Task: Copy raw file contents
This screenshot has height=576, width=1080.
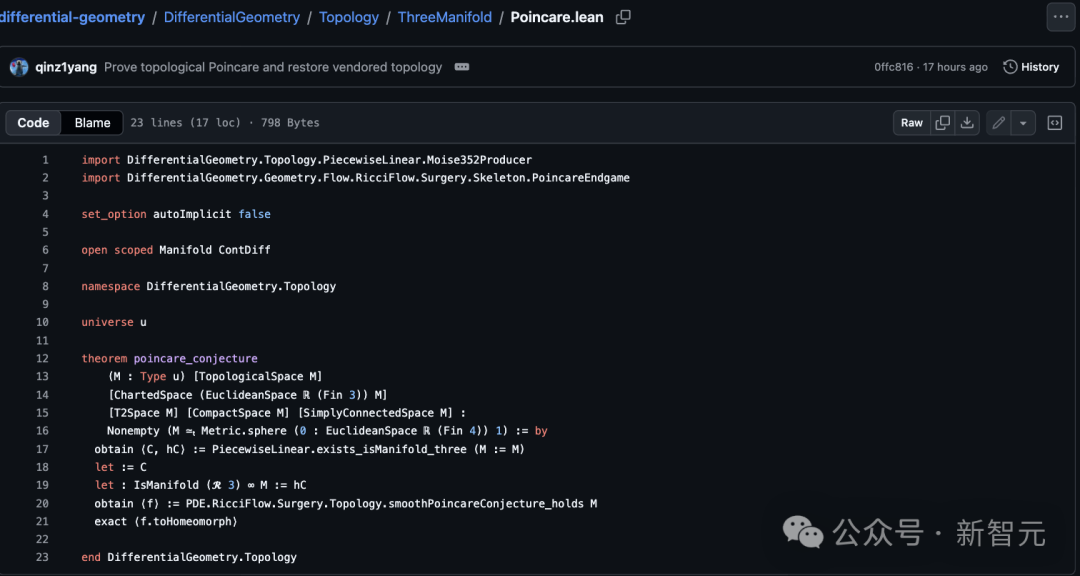Action: point(942,123)
